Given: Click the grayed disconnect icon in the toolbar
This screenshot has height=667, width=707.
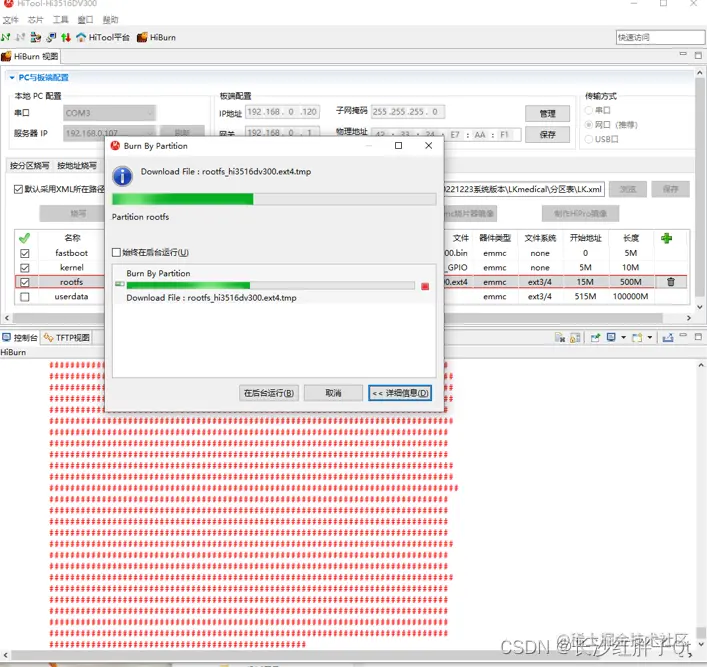Looking at the screenshot, I should tap(20, 37).
